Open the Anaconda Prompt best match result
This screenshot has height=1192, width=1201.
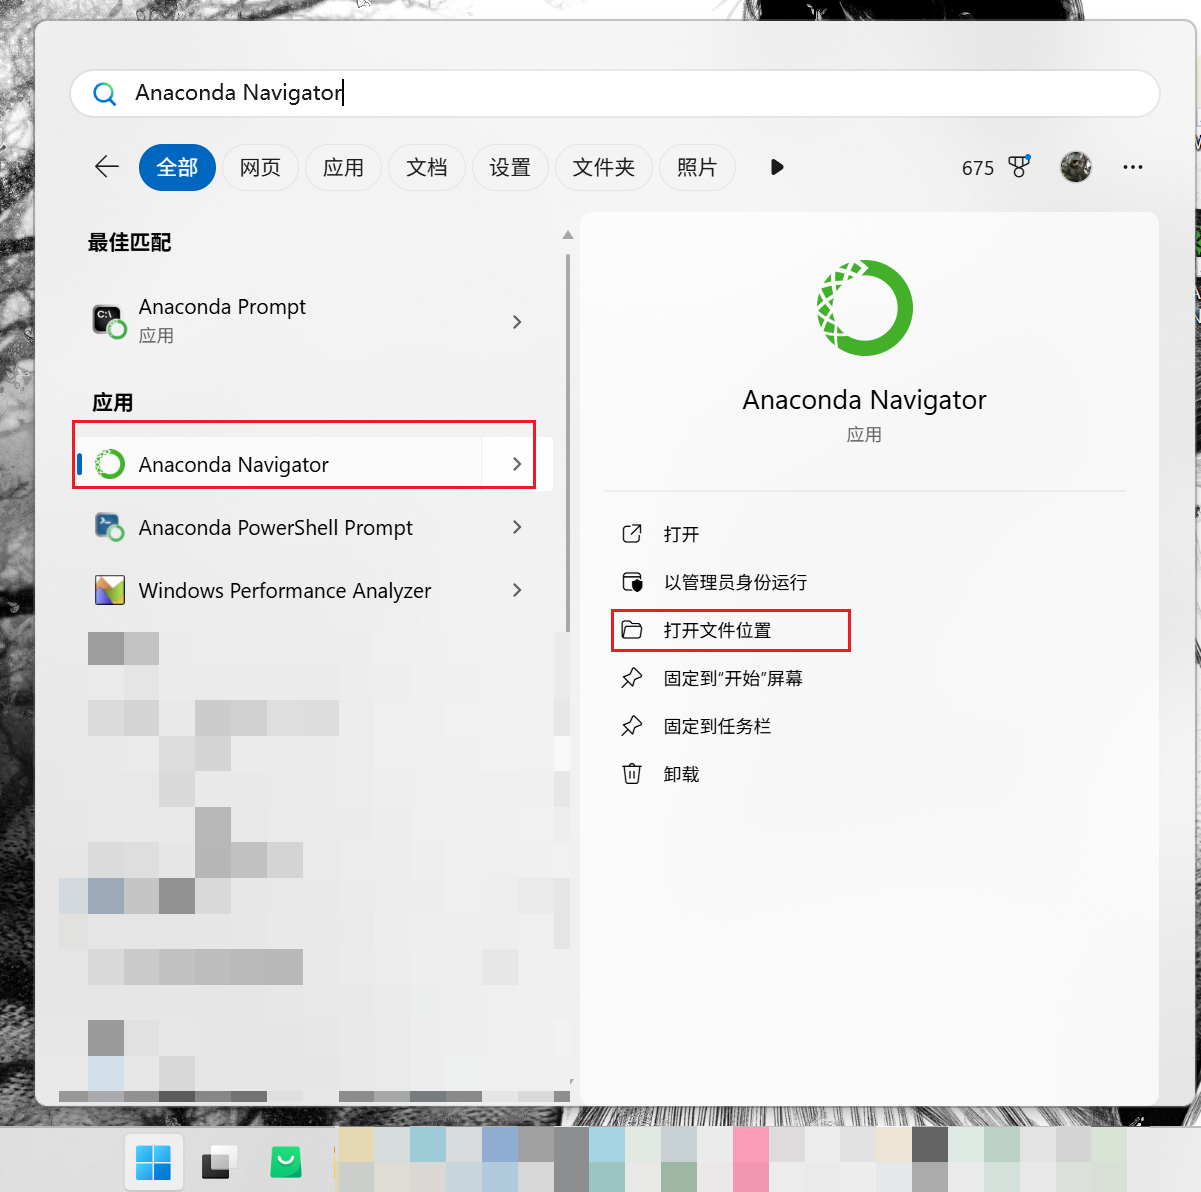click(x=313, y=320)
